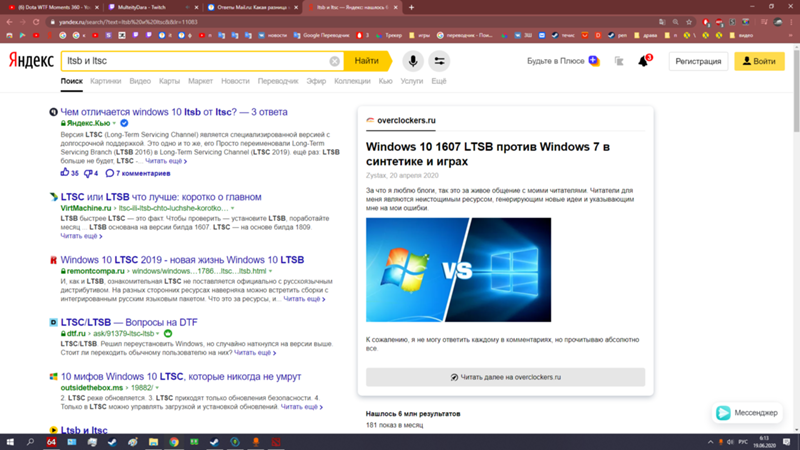
Task: Switch to the Новости tab
Action: pos(235,81)
